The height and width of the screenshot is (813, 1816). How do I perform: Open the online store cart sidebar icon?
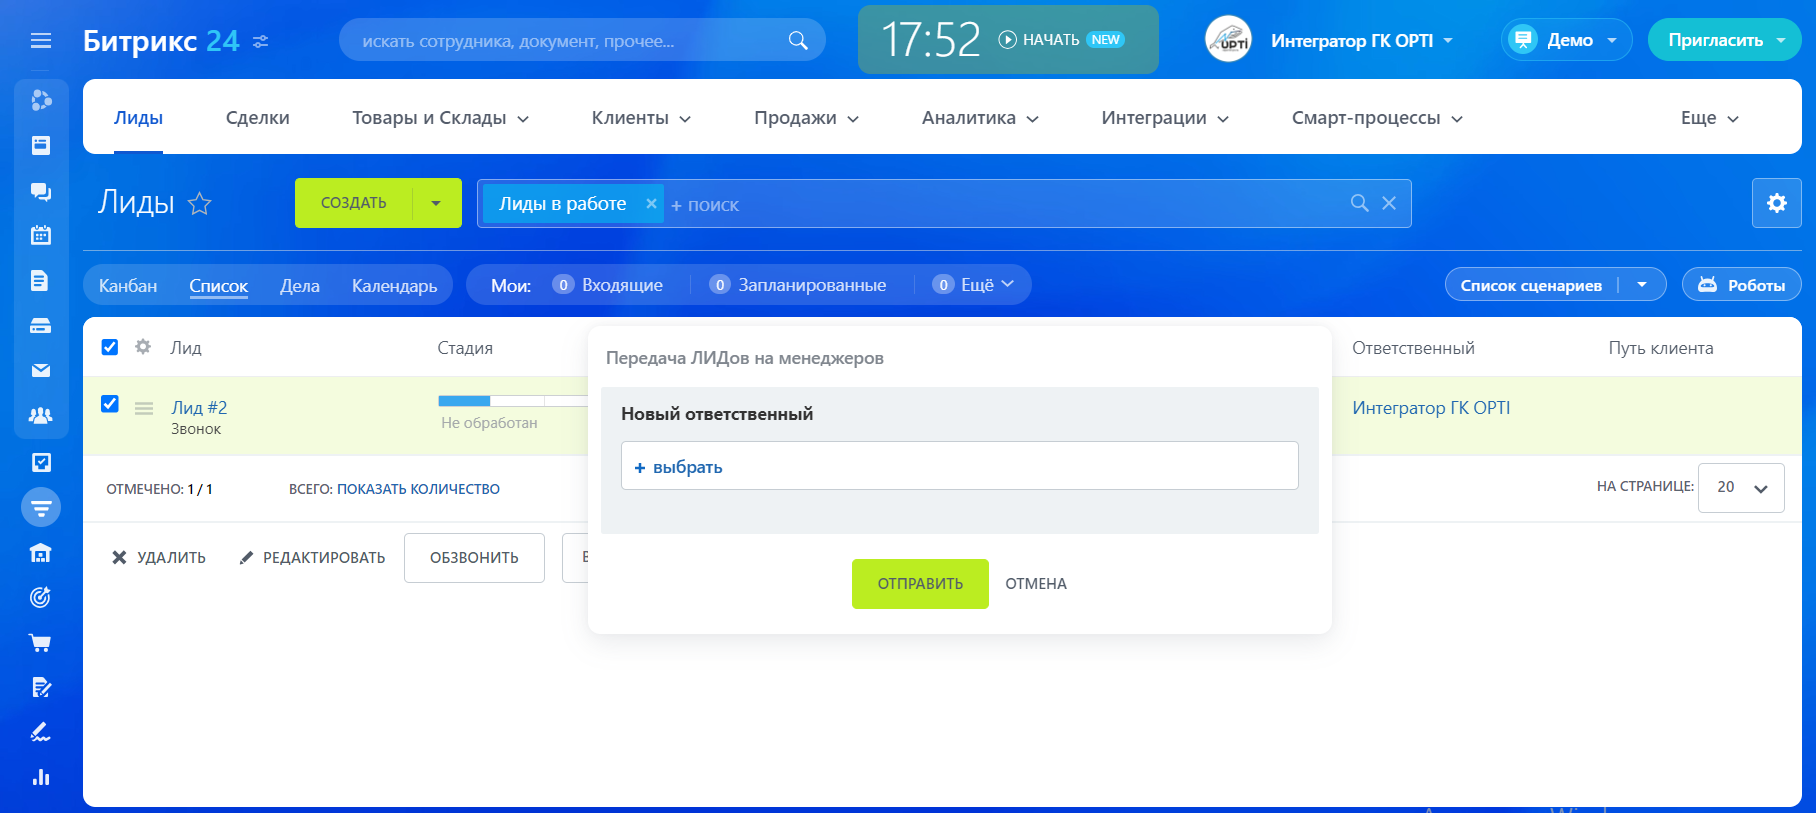coord(41,643)
